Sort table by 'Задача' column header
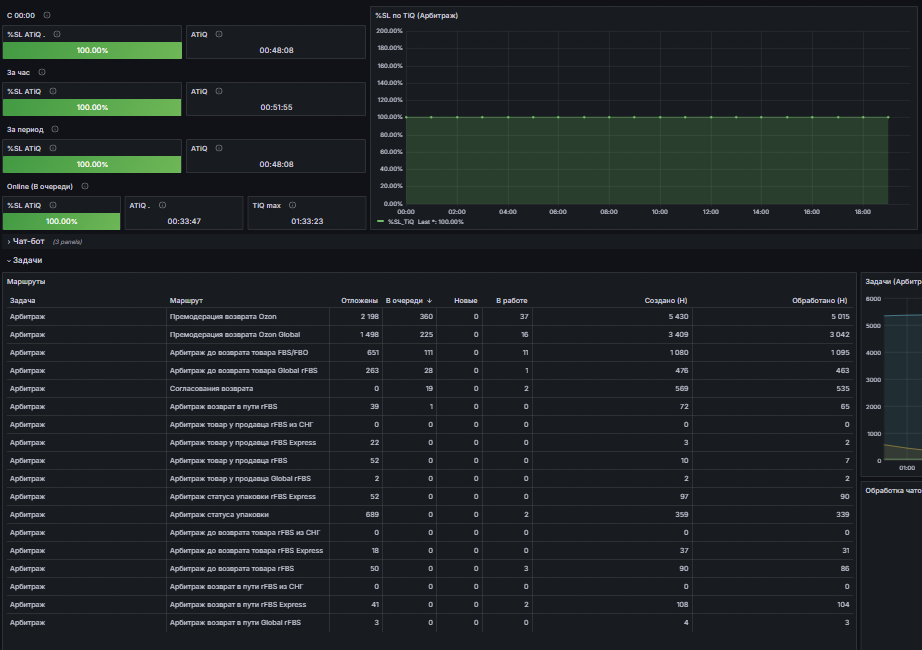922x650 pixels. pyautogui.click(x=22, y=301)
